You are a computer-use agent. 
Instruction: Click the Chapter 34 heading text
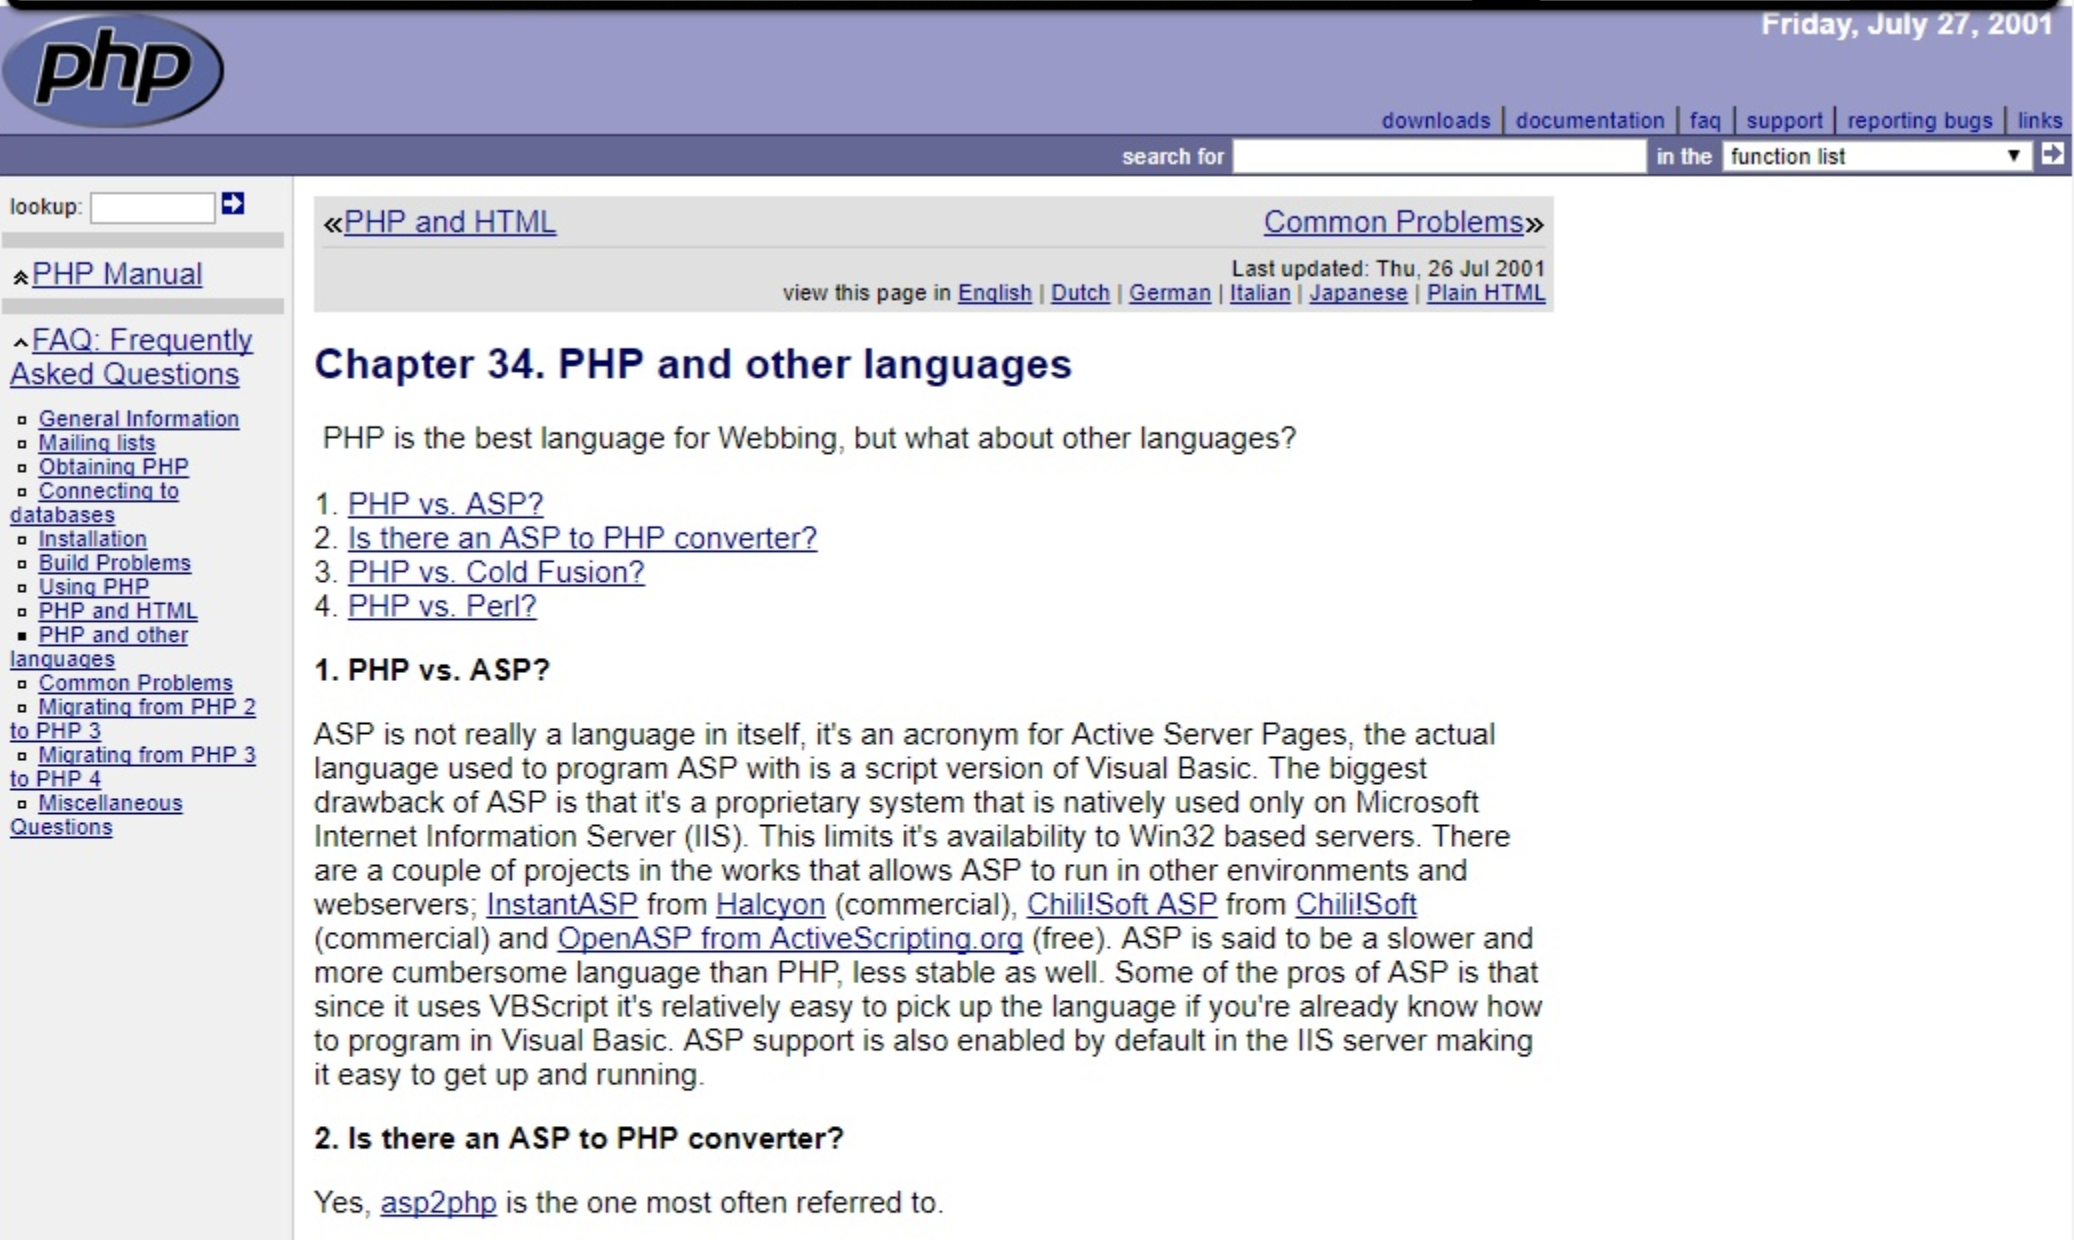pyautogui.click(x=693, y=364)
